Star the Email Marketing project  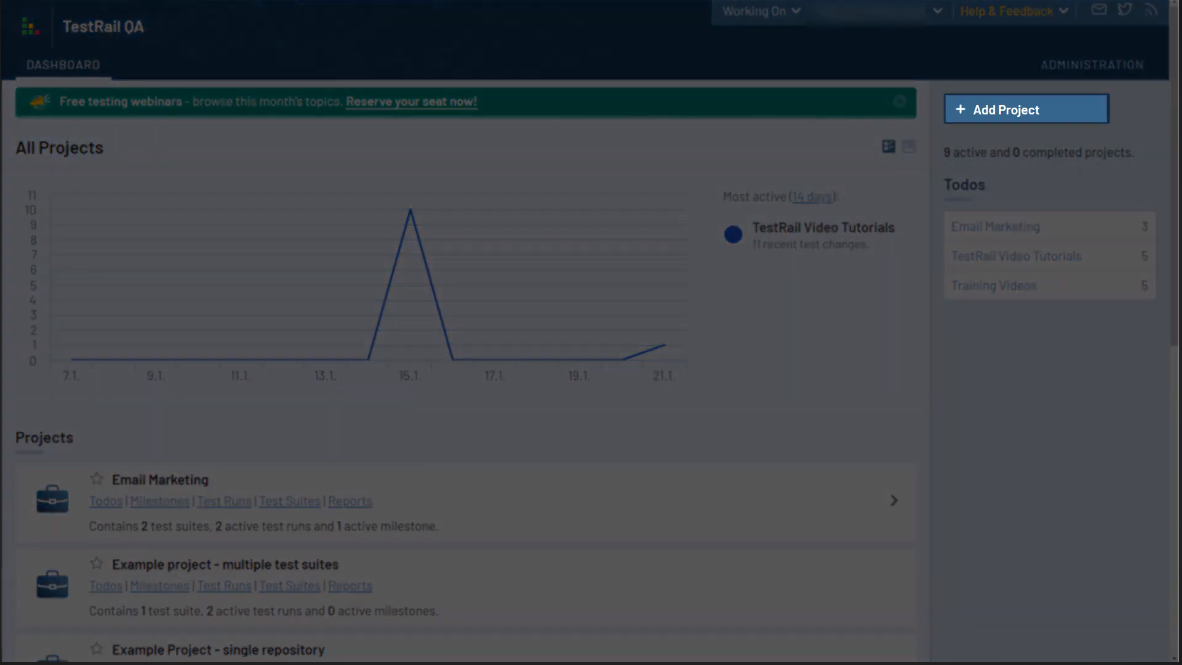click(x=97, y=479)
